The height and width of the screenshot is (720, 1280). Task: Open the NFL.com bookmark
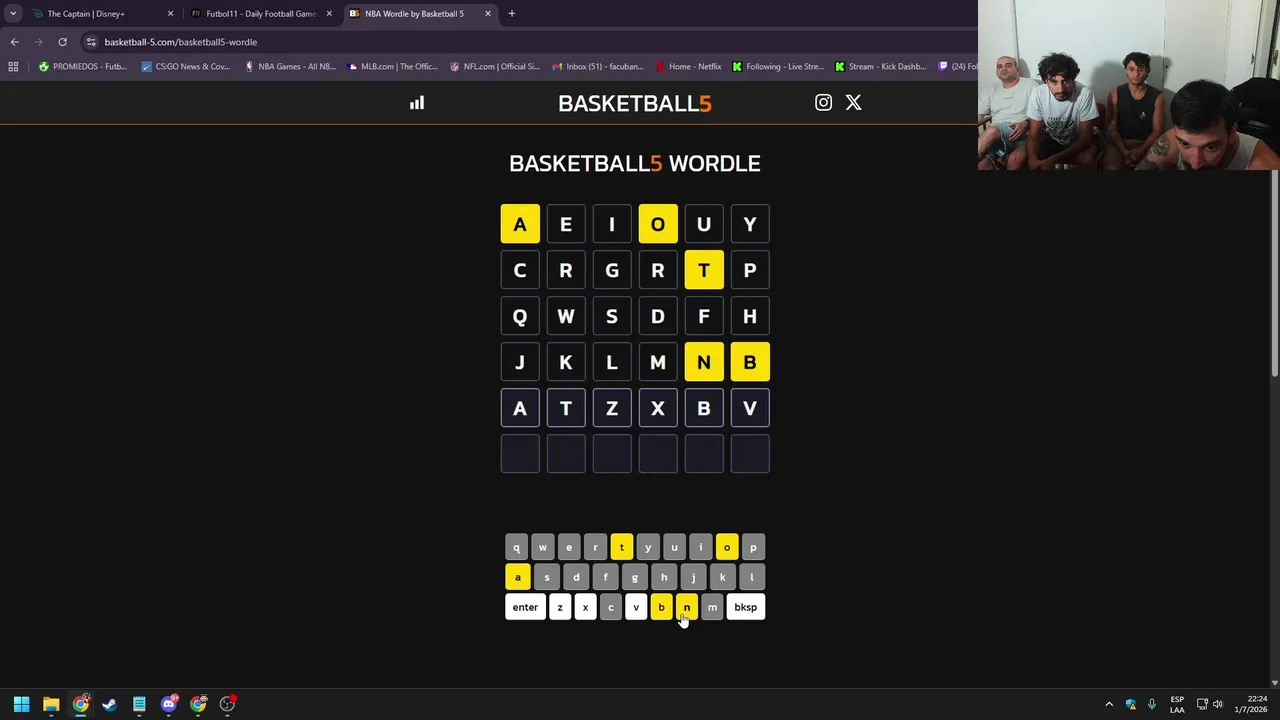pos(495,67)
